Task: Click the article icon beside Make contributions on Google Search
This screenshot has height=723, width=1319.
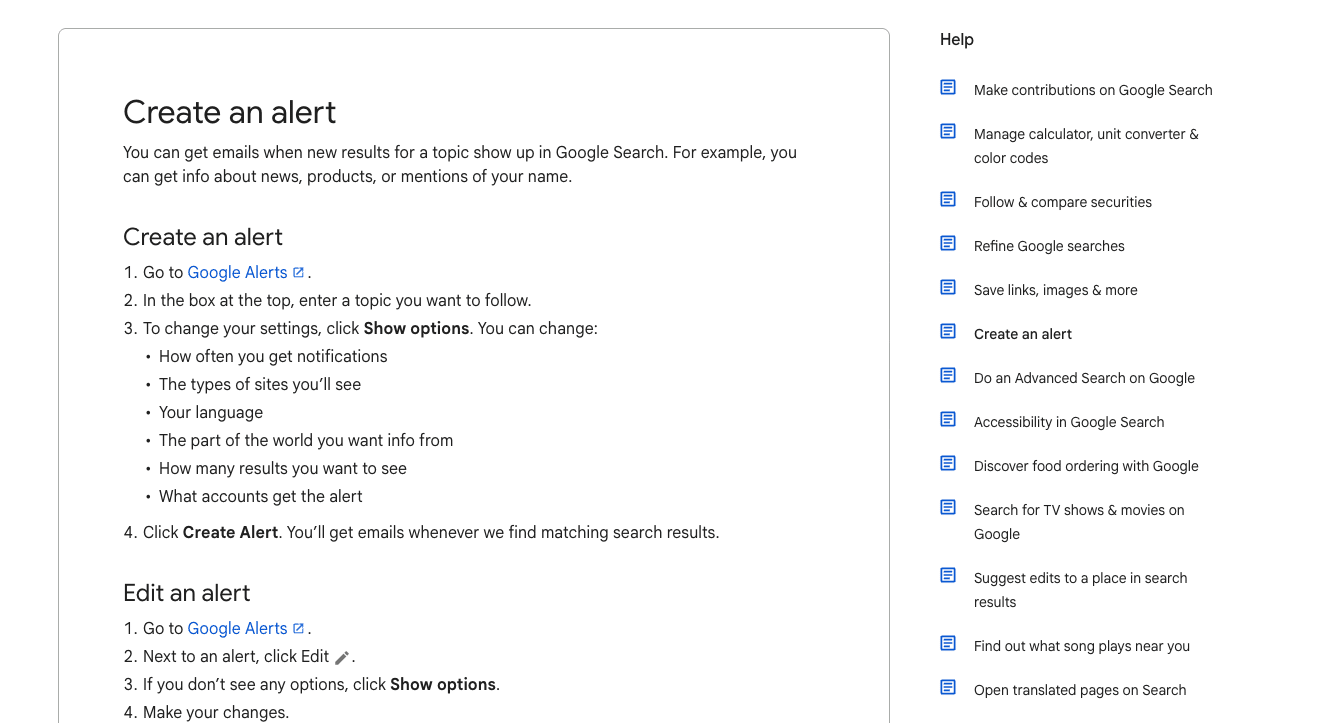Action: [x=948, y=88]
